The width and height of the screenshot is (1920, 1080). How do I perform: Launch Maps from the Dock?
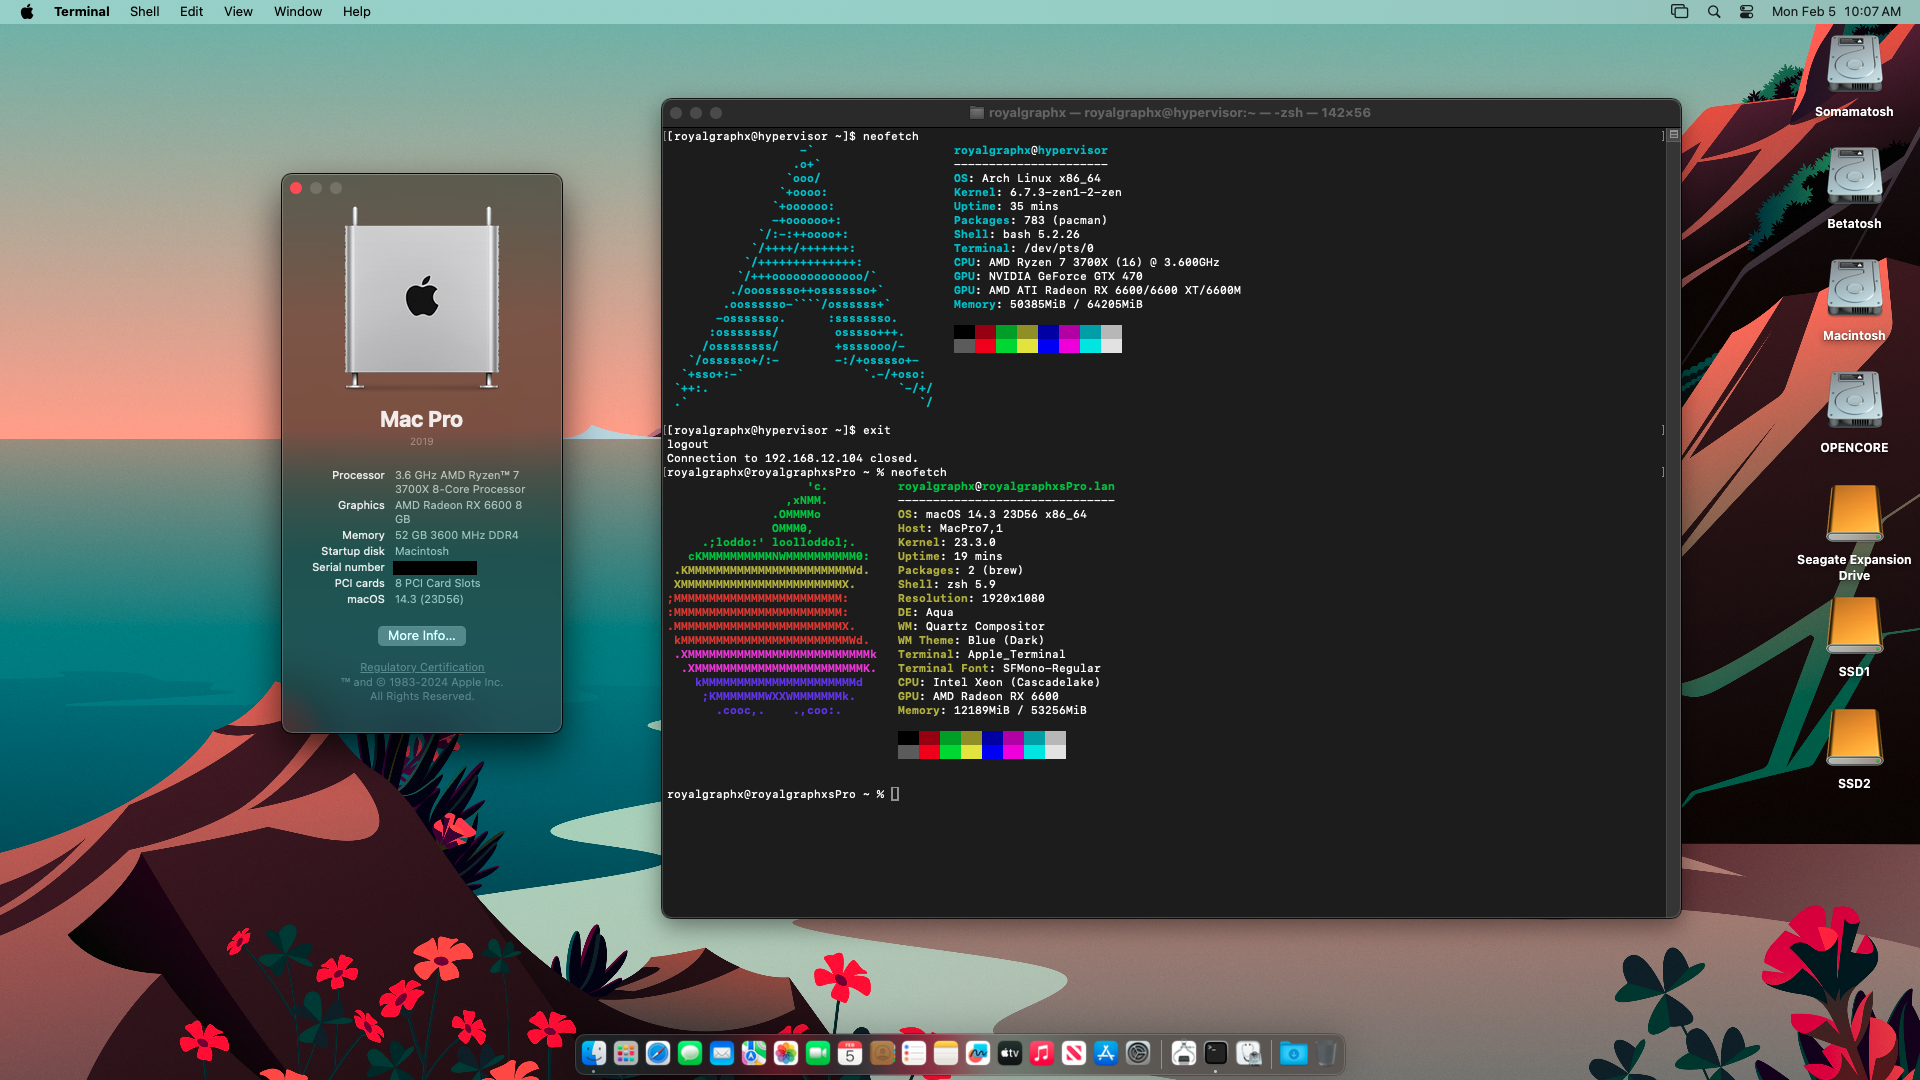754,1053
